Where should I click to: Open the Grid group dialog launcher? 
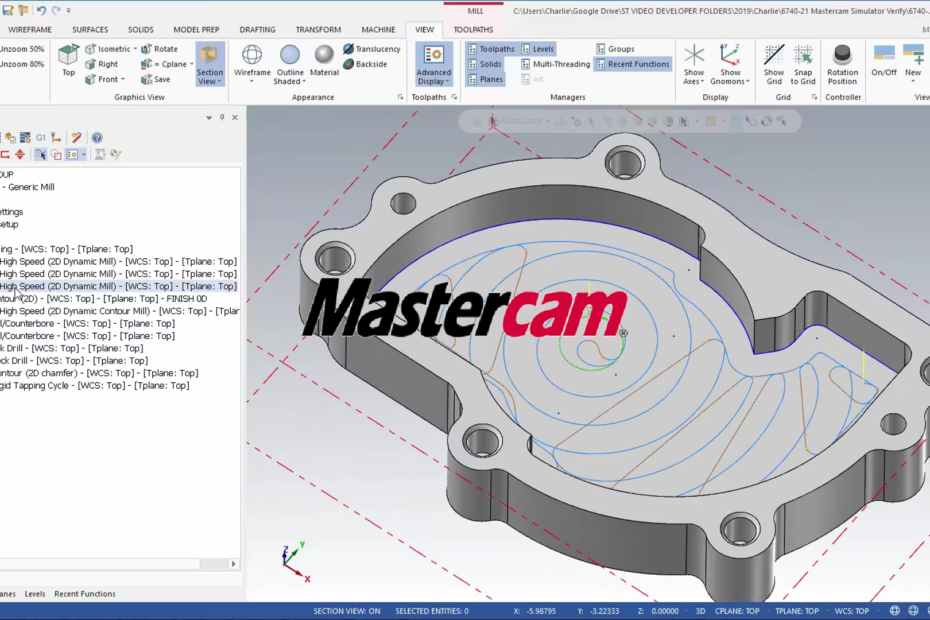tap(814, 97)
